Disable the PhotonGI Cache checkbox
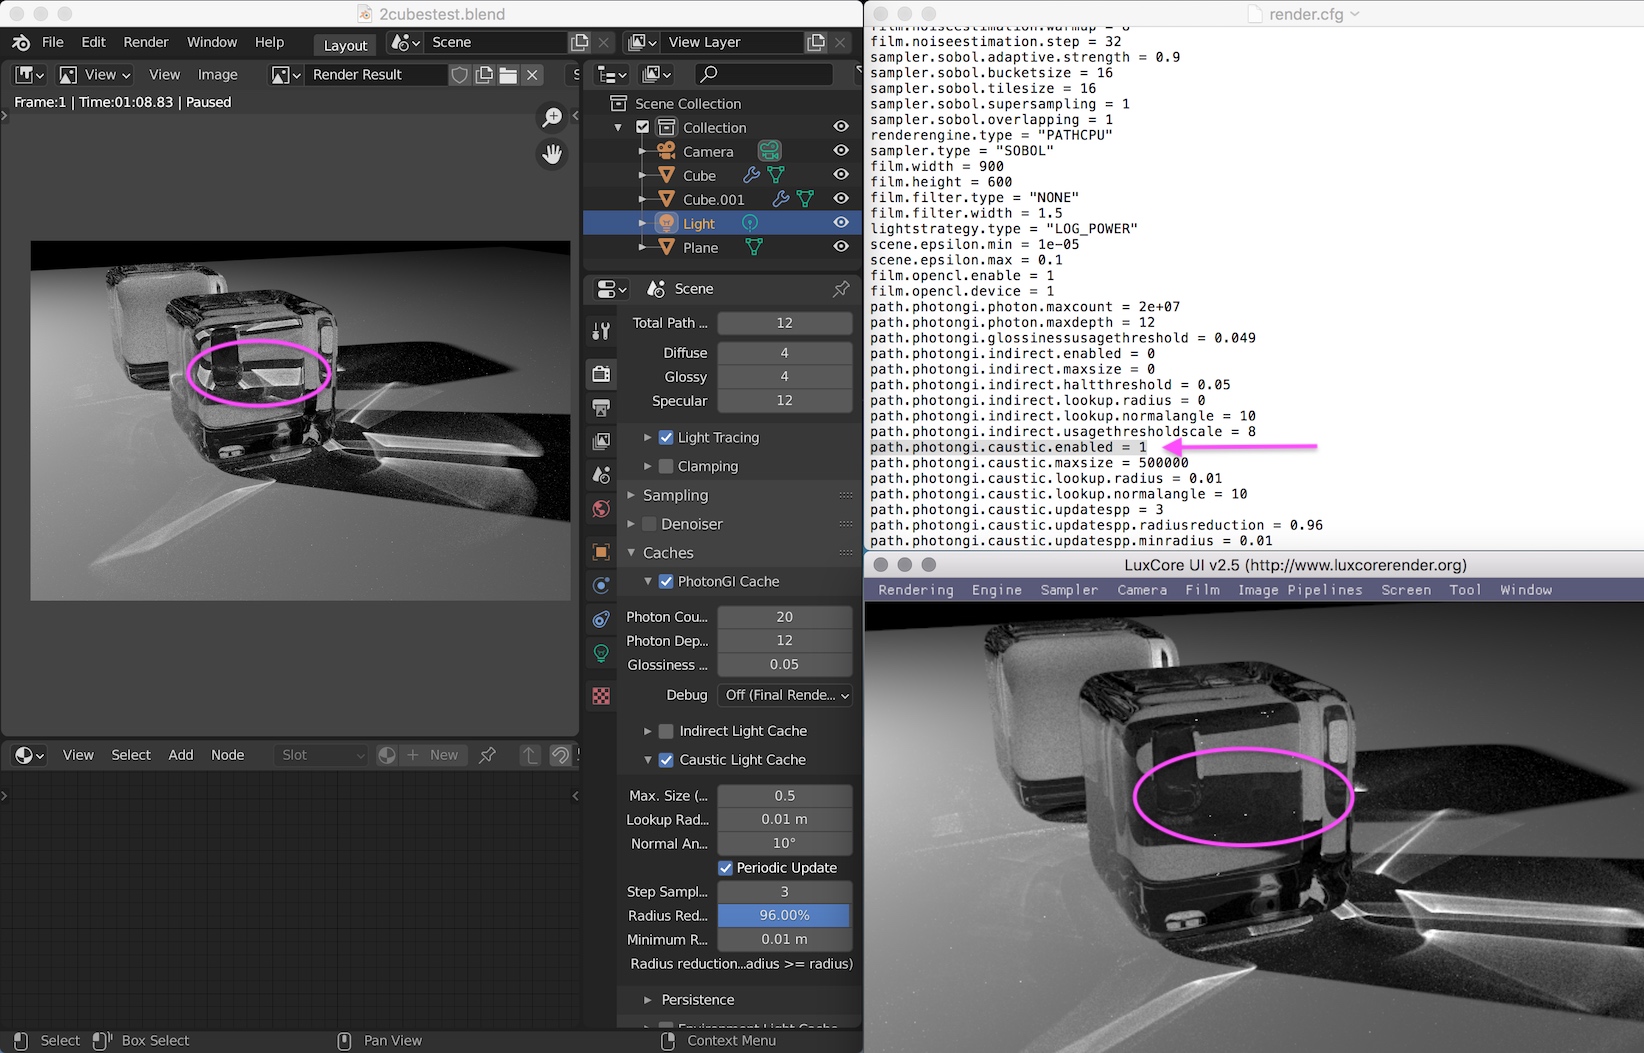 666,581
